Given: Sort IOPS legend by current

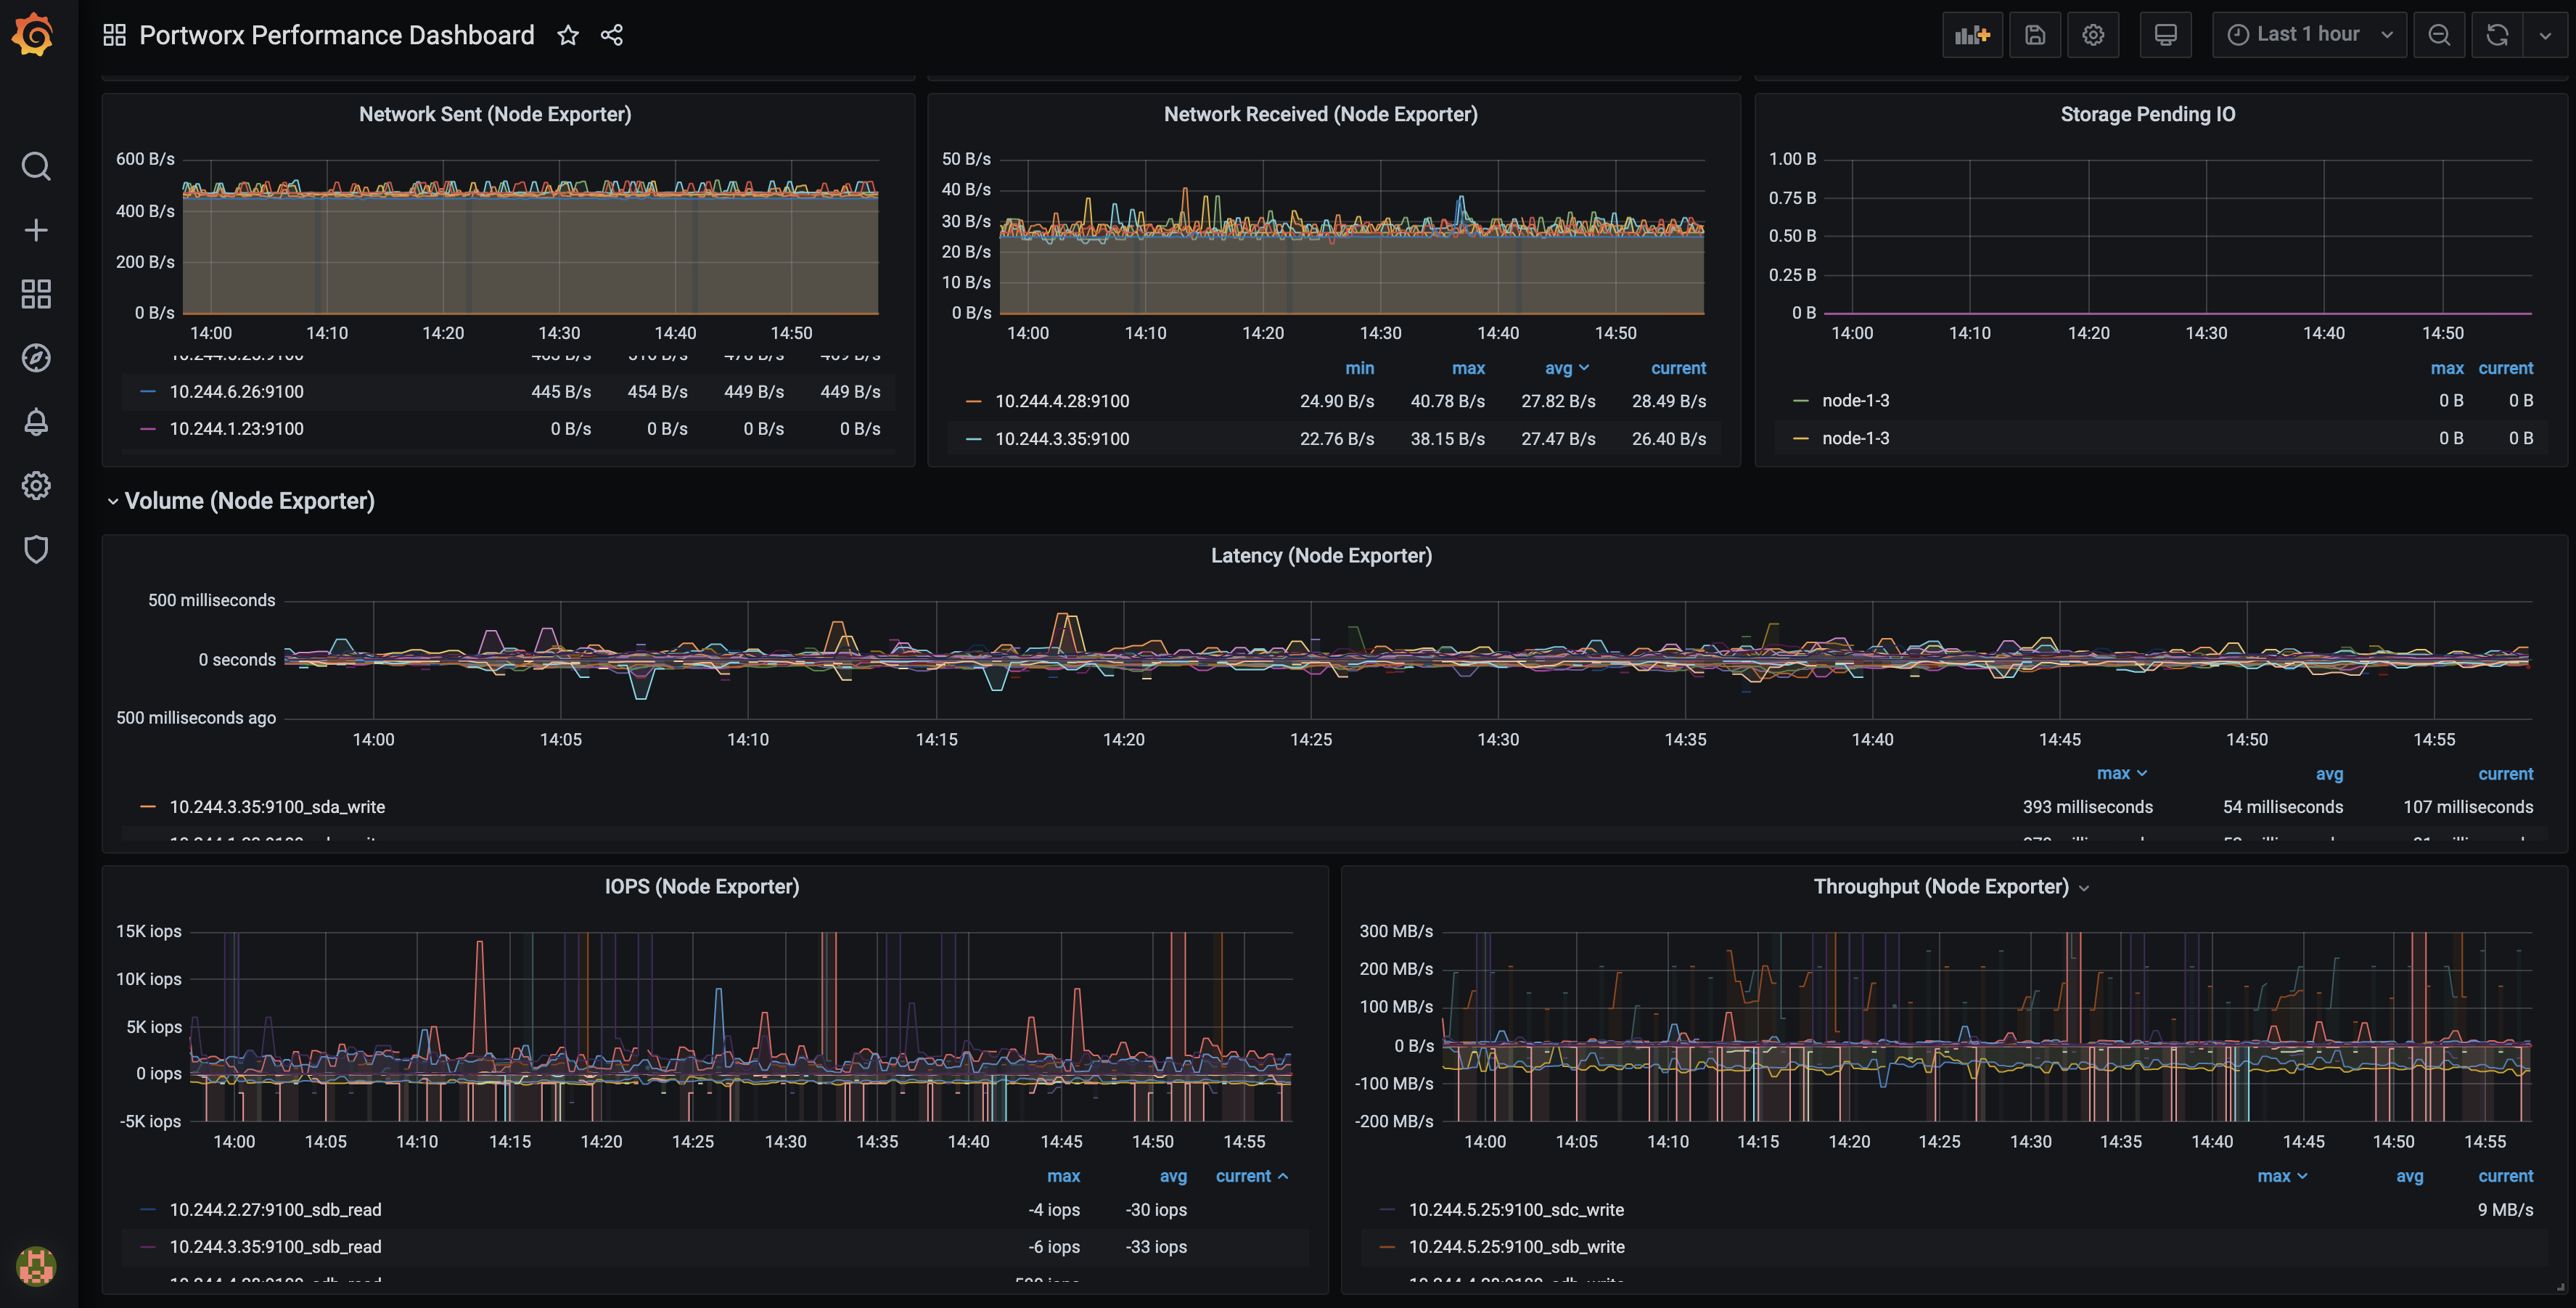Looking at the screenshot, I should tap(1251, 1176).
